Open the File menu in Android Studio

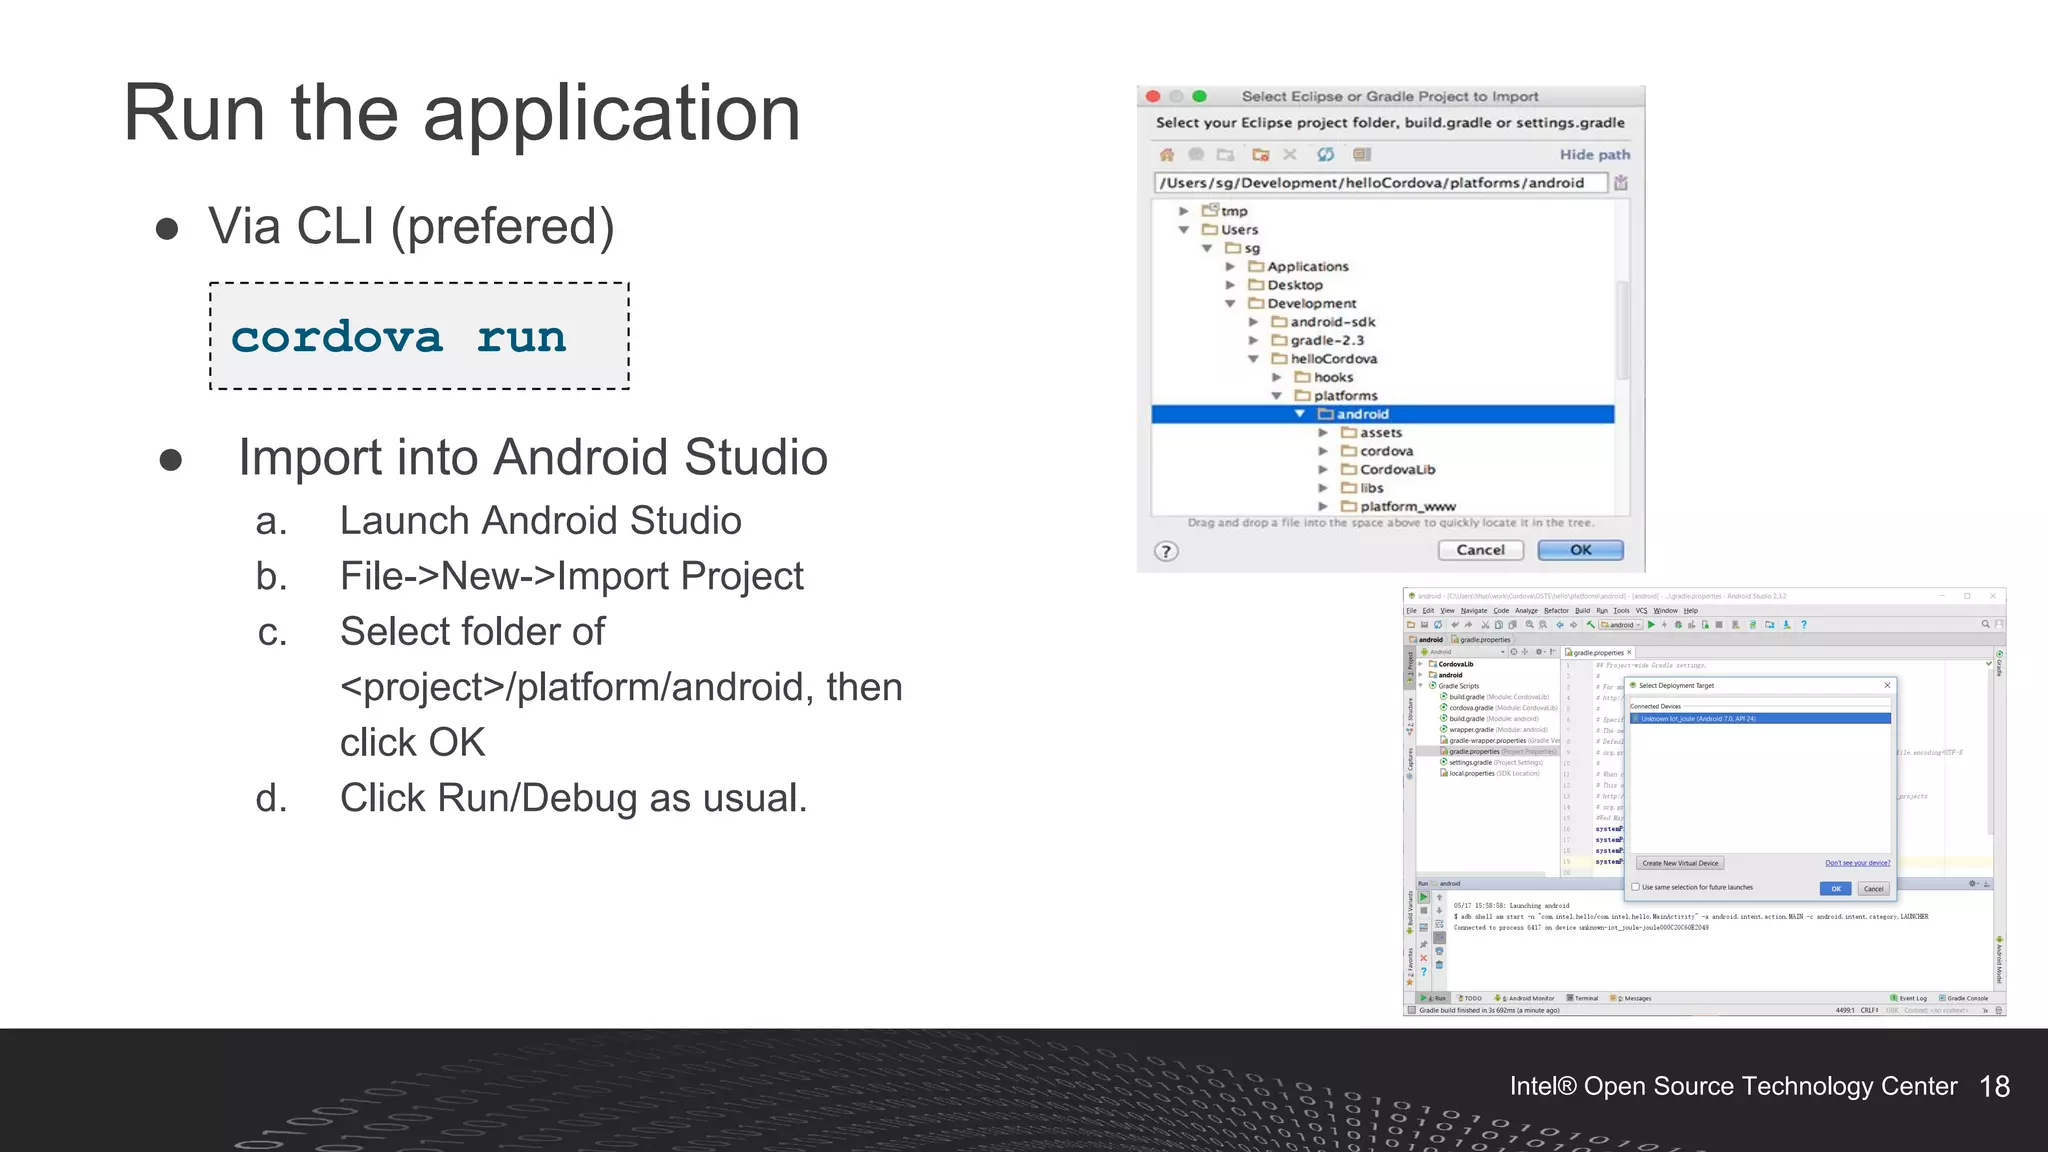pos(1411,610)
